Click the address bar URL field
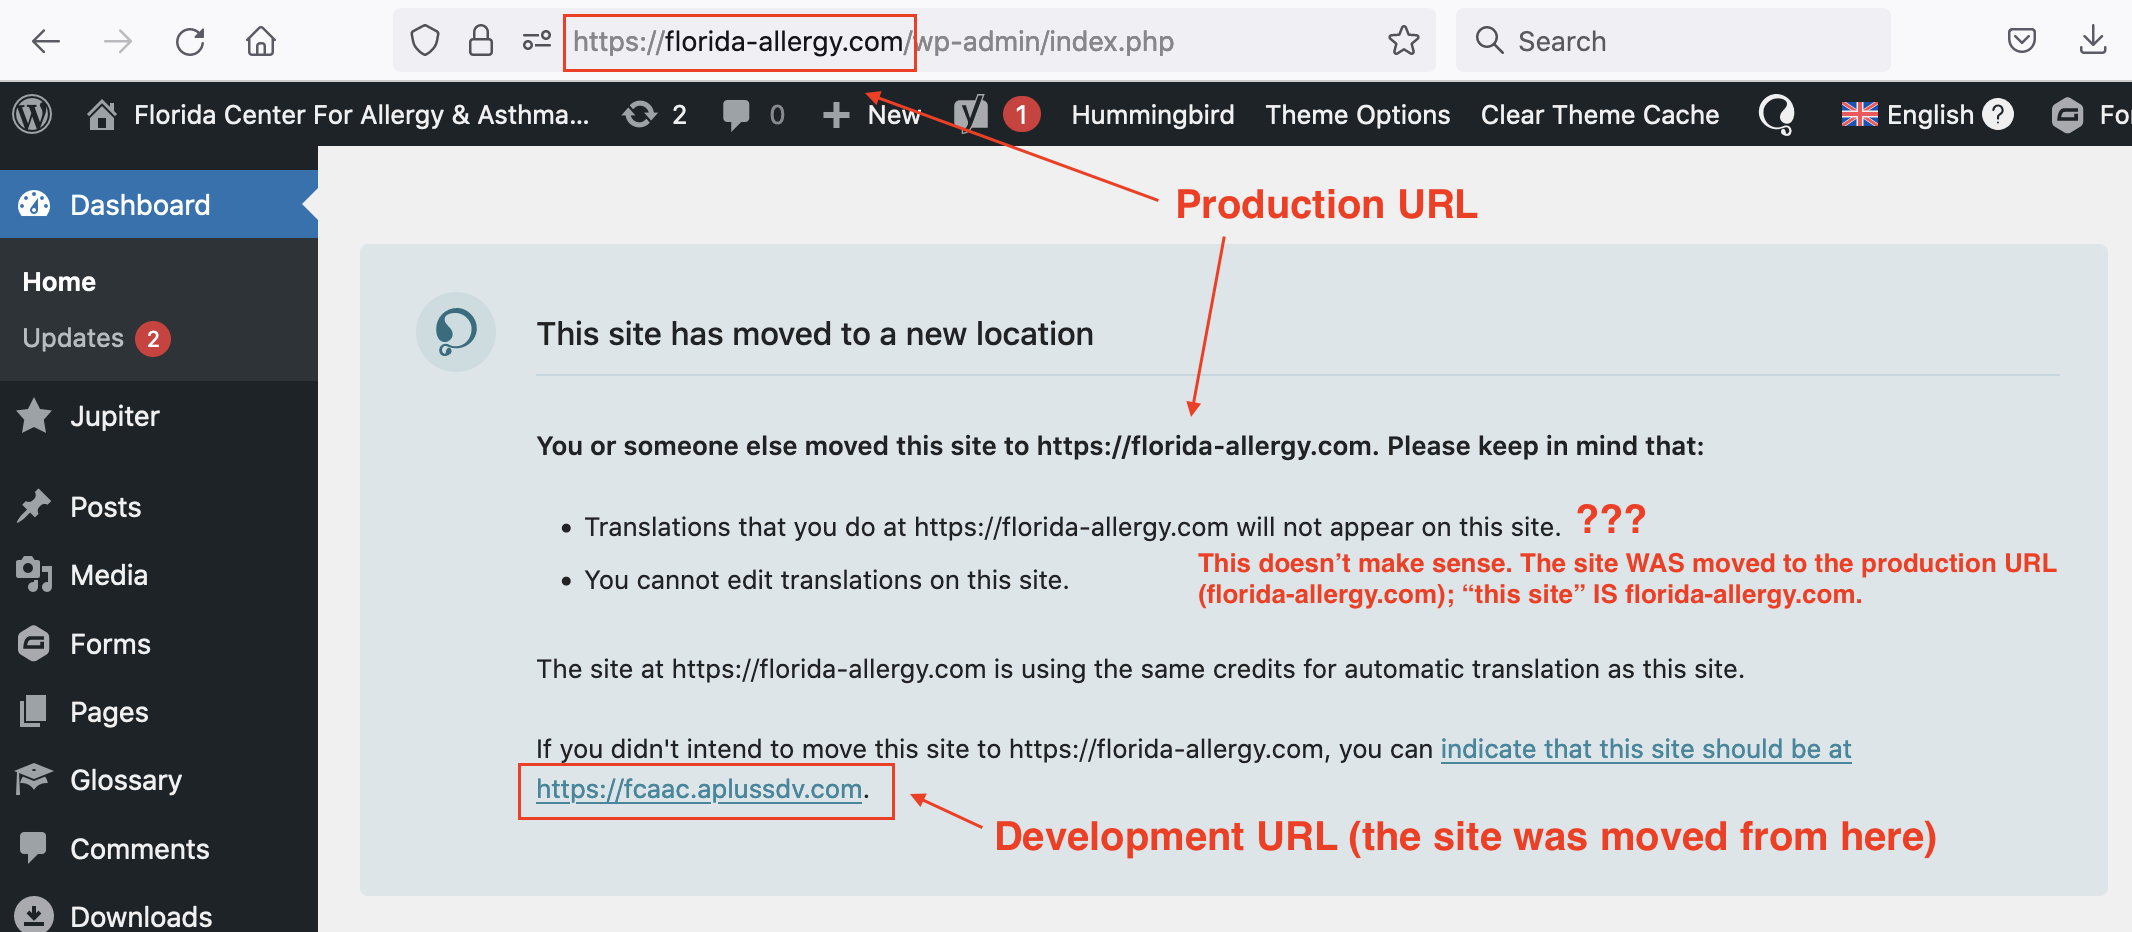This screenshot has height=932, width=2132. (914, 41)
